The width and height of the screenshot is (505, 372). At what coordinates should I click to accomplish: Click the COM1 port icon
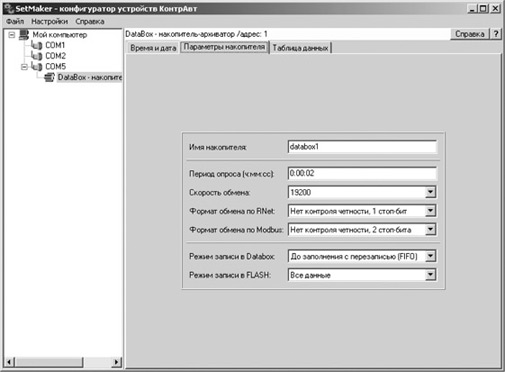click(x=37, y=45)
